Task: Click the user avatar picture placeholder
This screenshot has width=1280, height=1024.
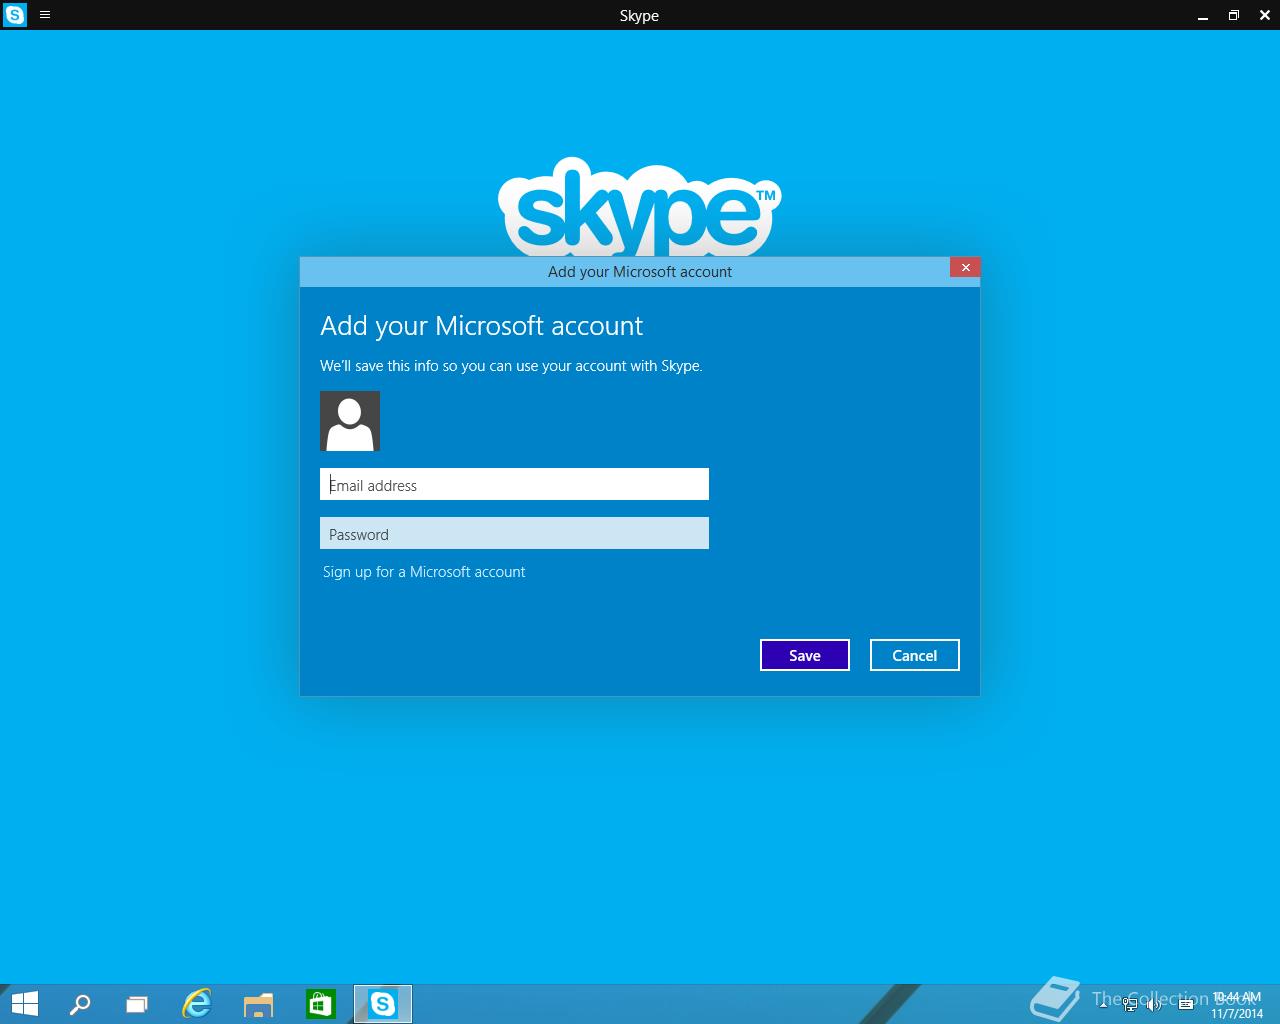Action: click(350, 421)
